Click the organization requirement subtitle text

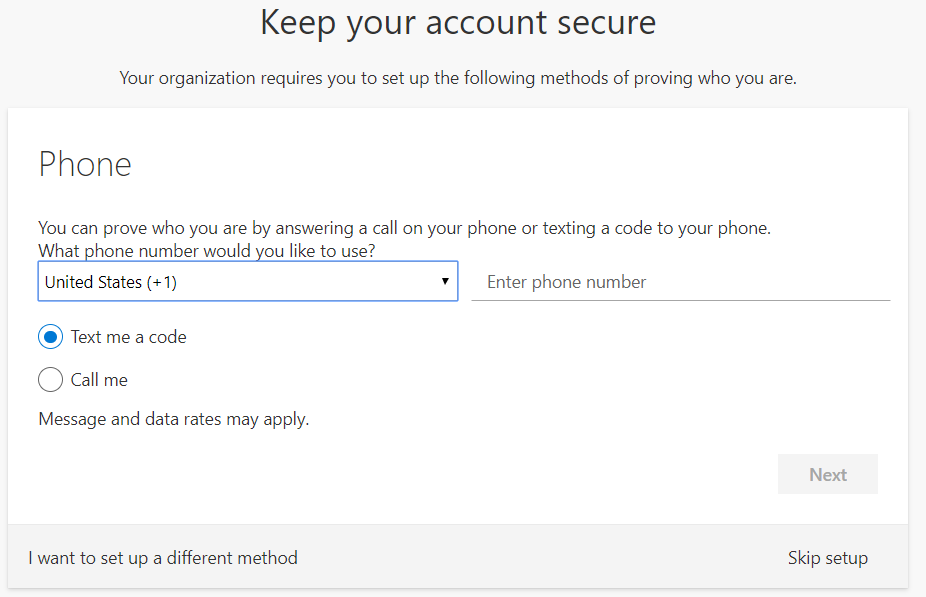tap(458, 78)
